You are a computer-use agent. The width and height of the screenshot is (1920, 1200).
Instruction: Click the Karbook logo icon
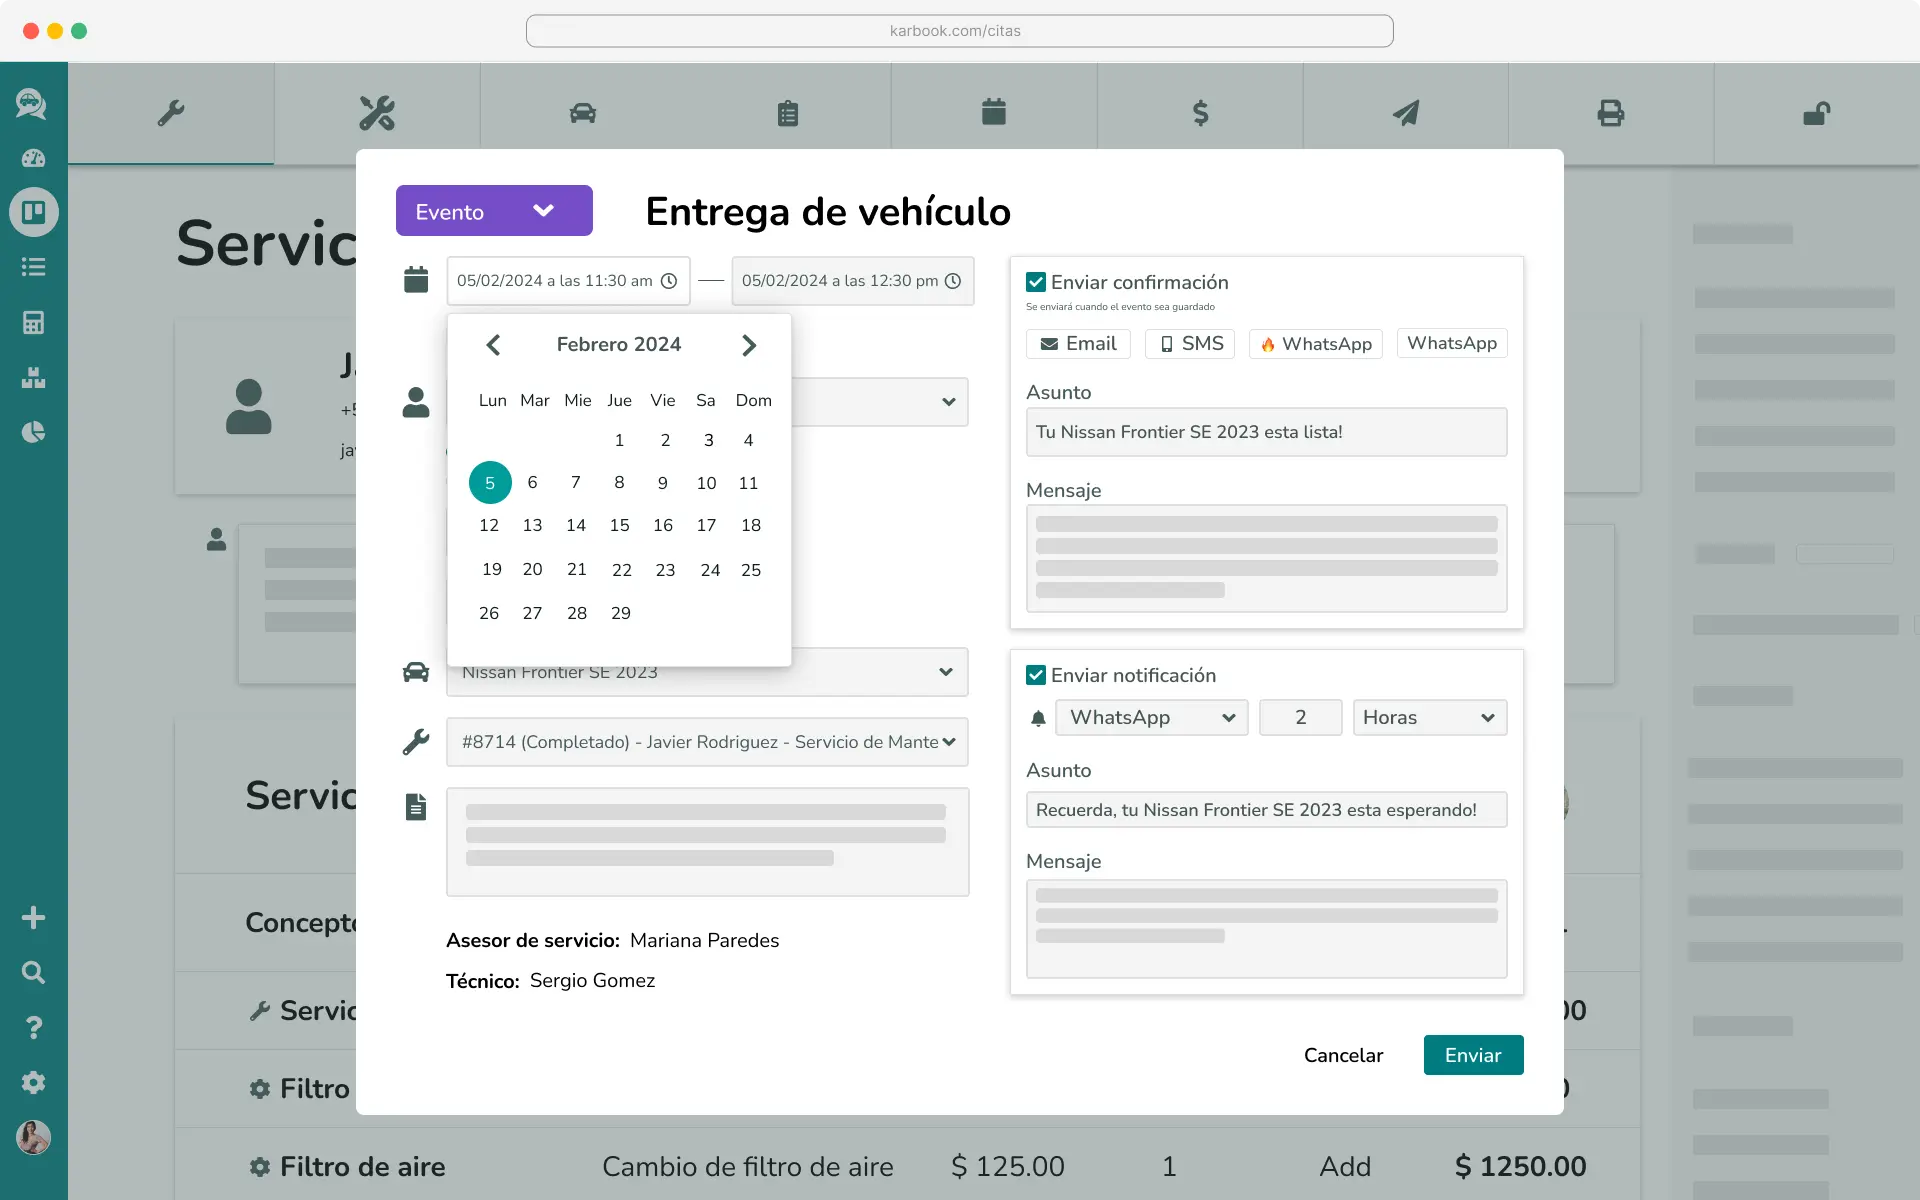pyautogui.click(x=31, y=103)
